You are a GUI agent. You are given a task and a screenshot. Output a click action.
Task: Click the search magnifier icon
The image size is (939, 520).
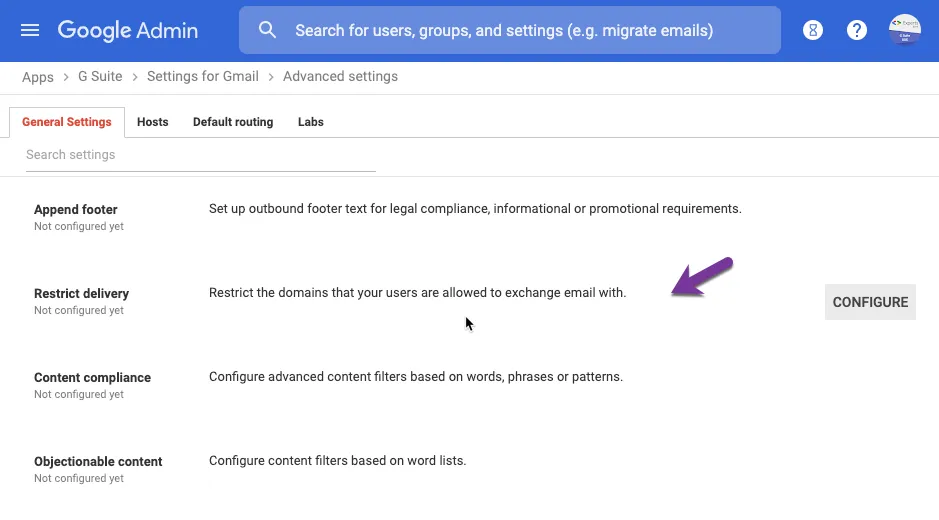pyautogui.click(x=267, y=30)
